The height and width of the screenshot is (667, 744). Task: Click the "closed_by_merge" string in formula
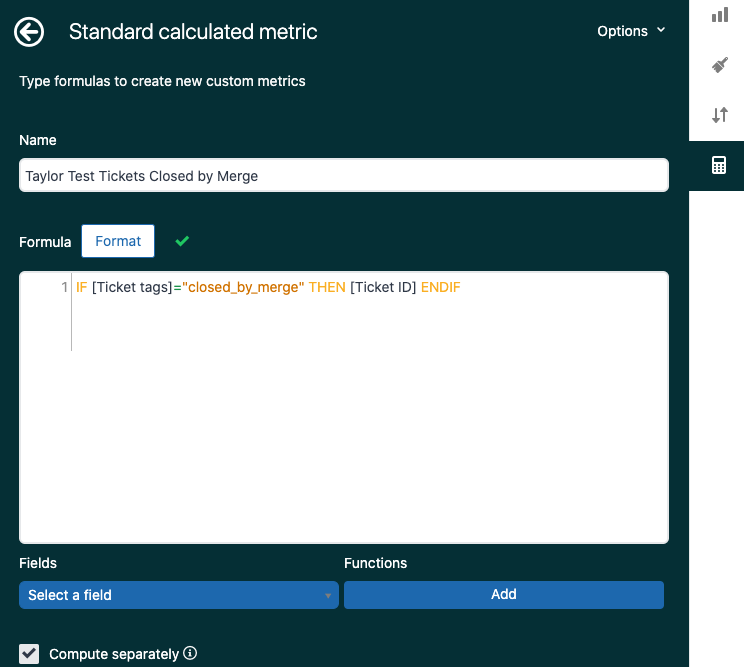pos(243,288)
